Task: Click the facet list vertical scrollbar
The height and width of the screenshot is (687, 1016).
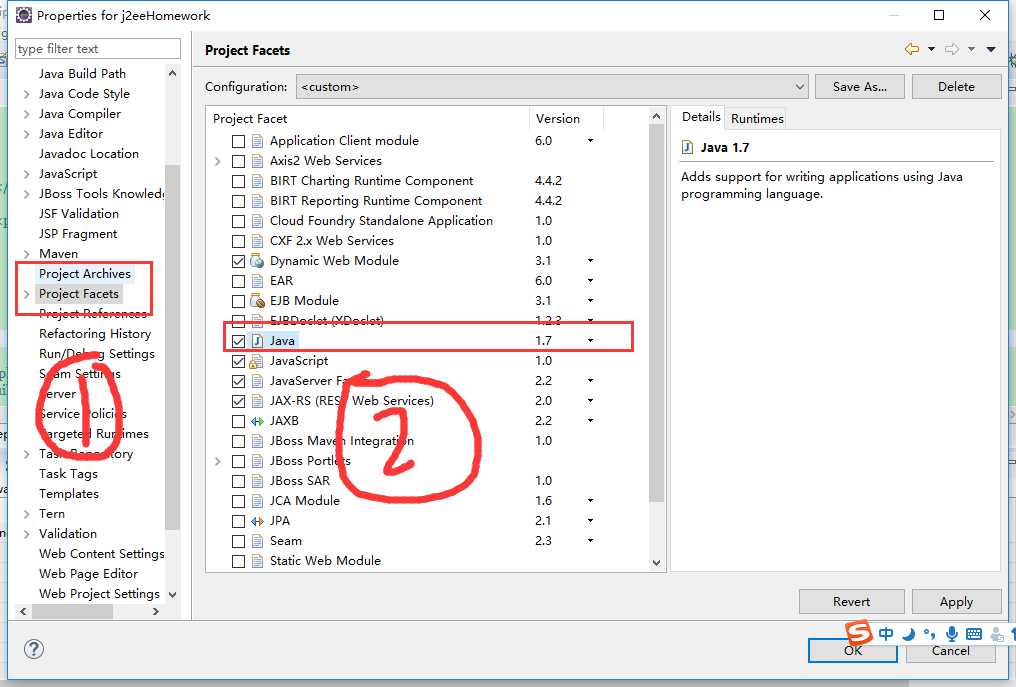Action: point(656,313)
